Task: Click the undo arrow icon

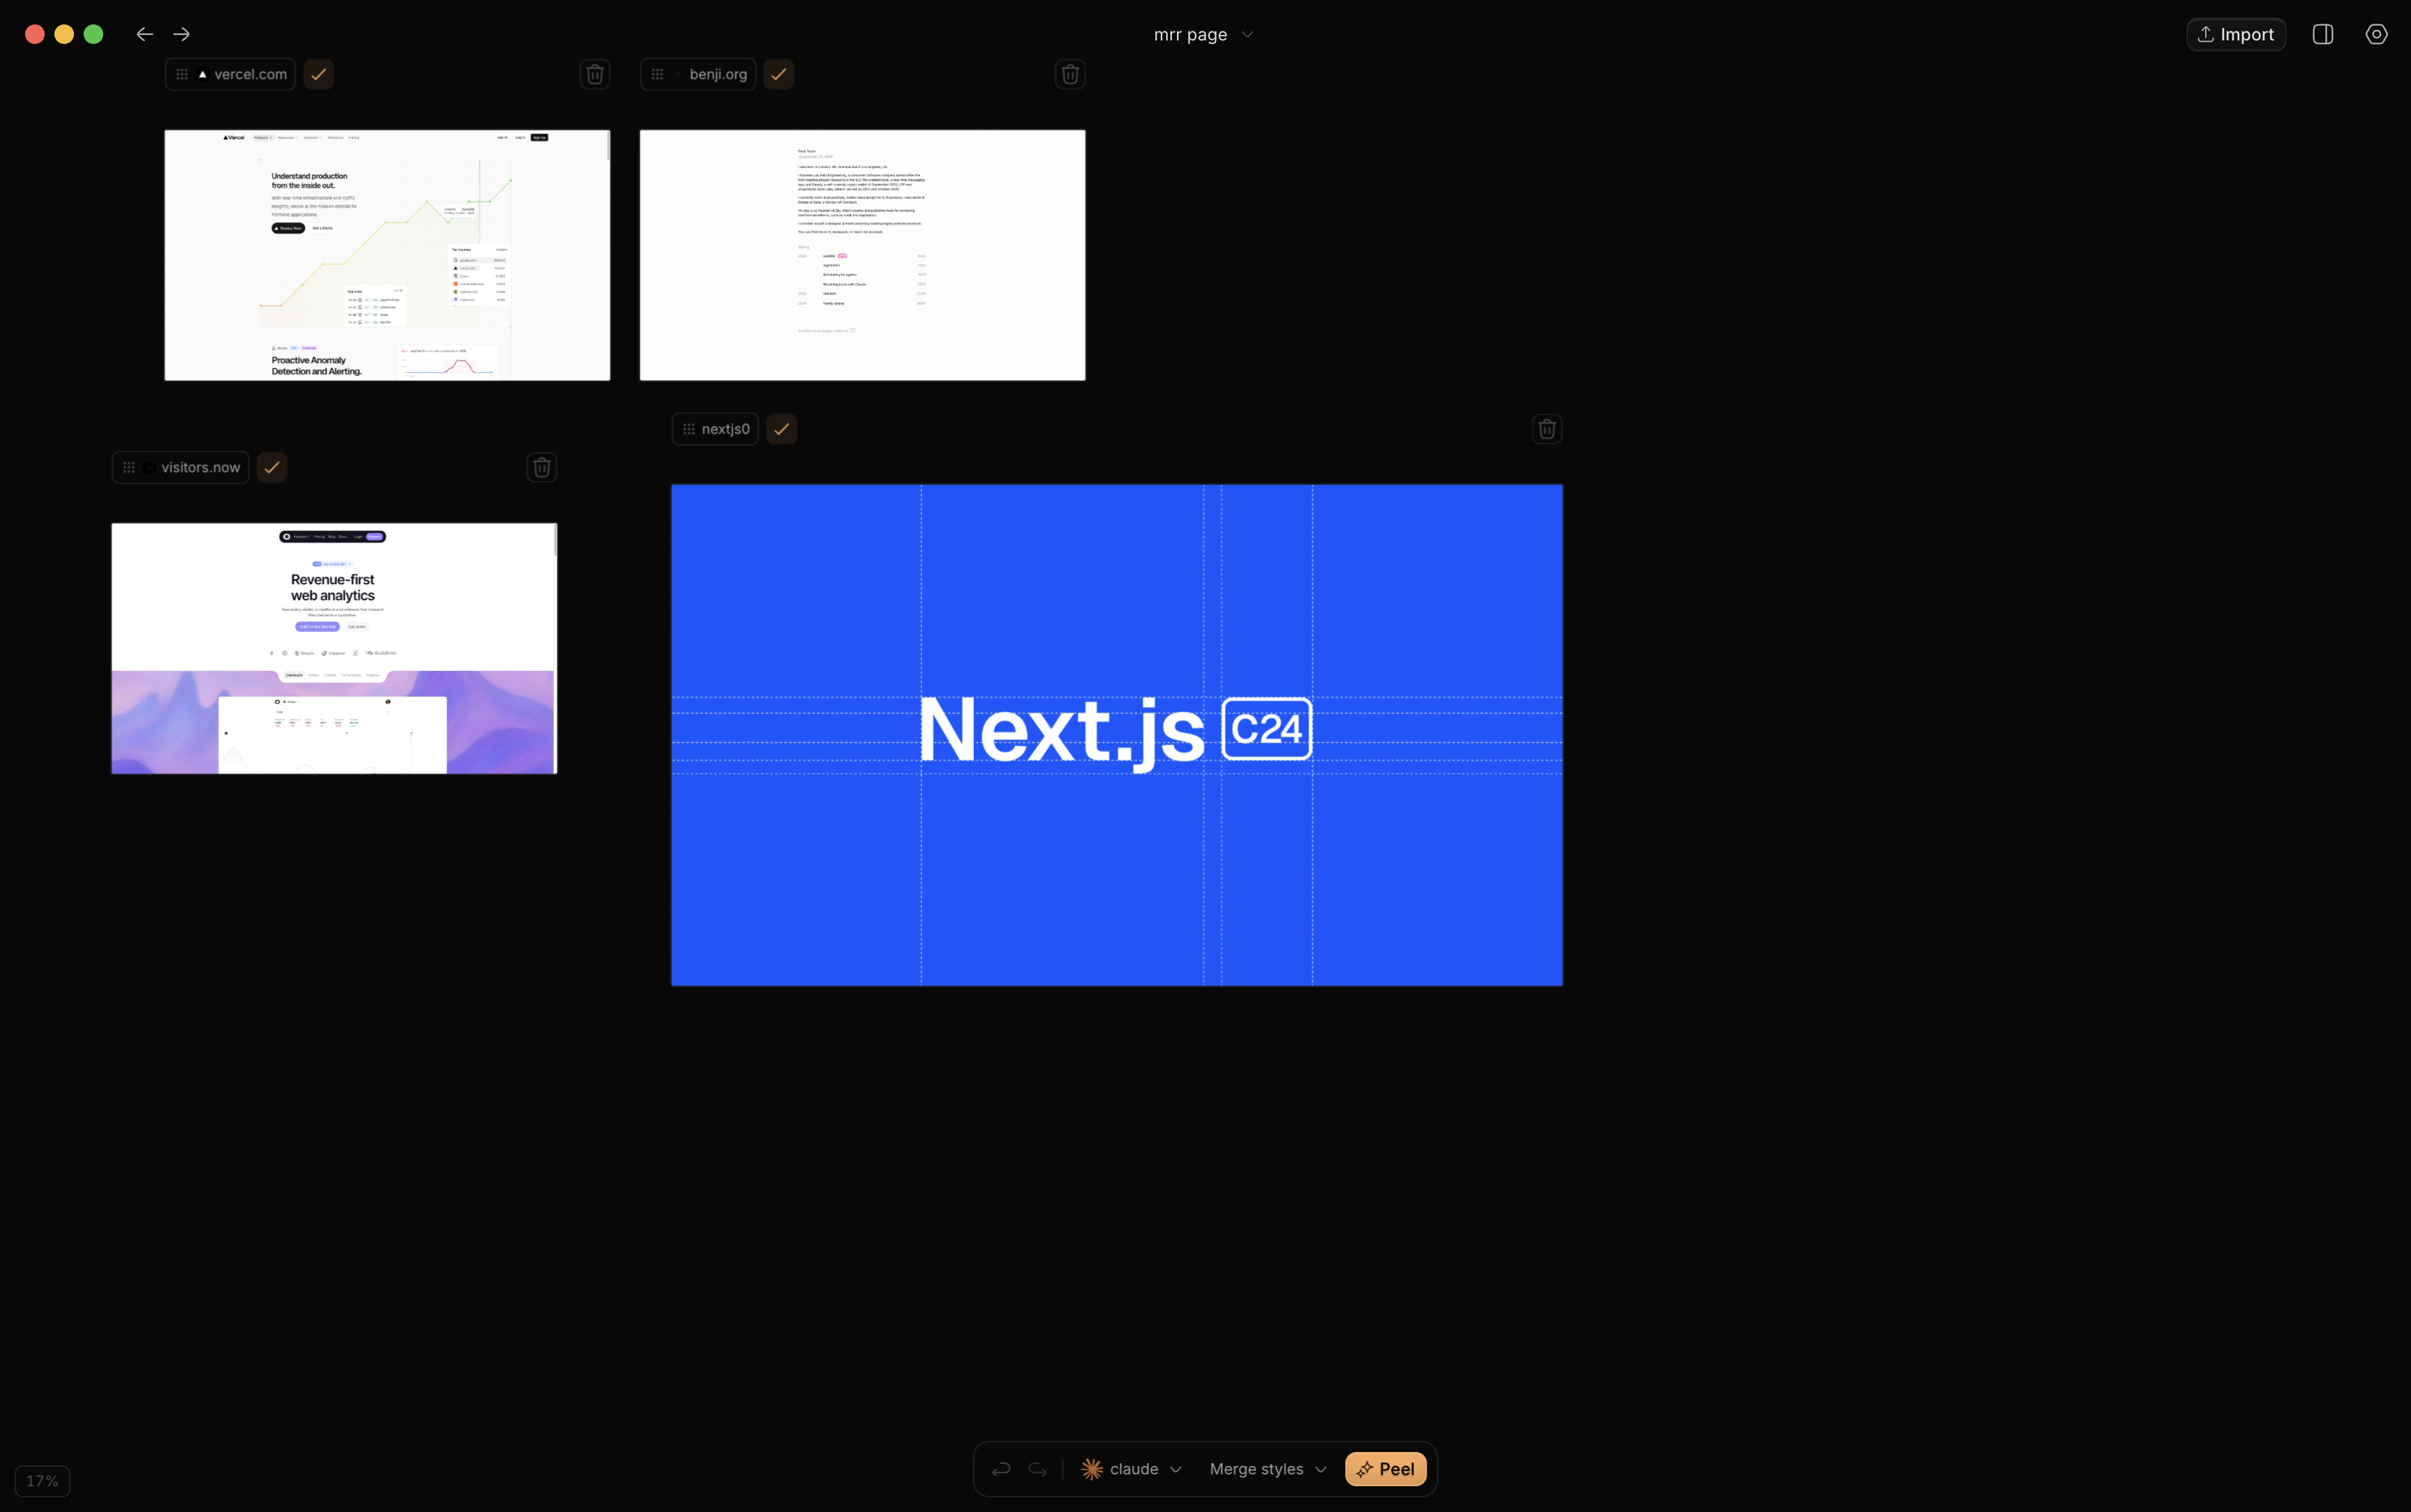Action: click(1001, 1469)
